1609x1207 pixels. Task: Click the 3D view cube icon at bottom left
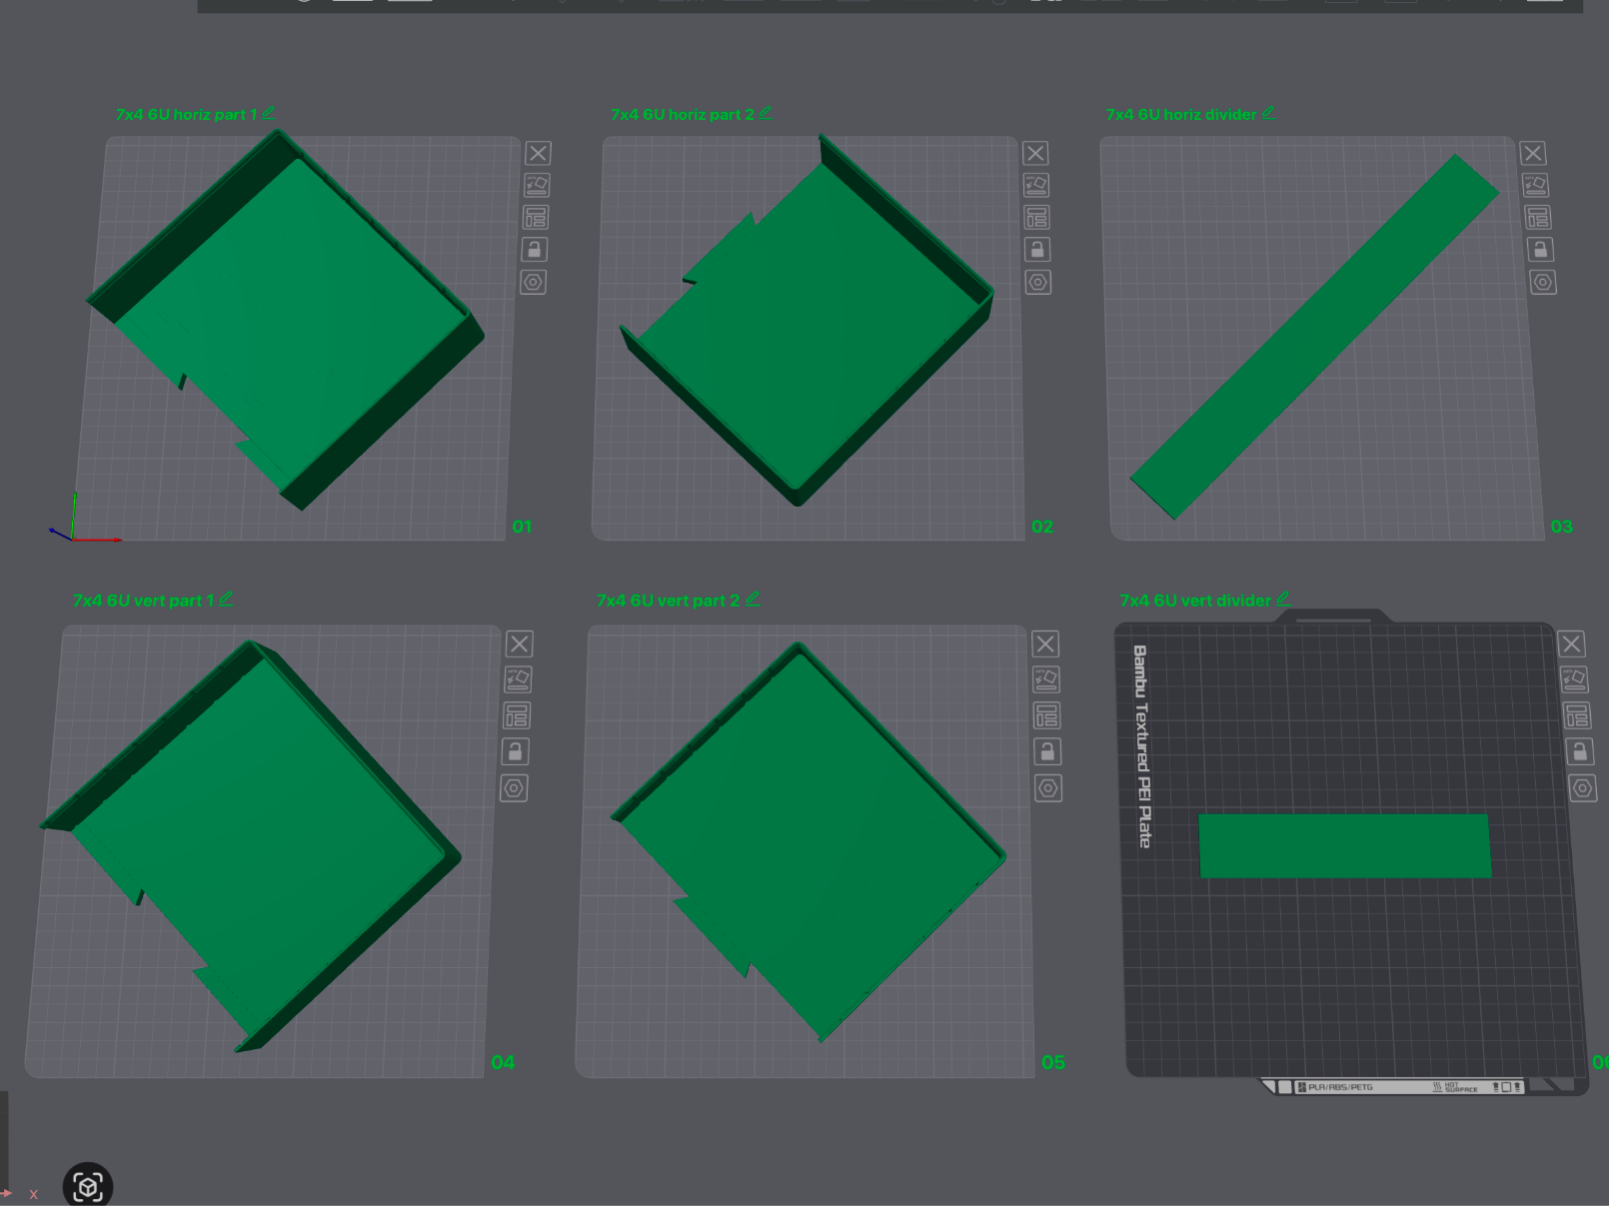coord(88,1186)
